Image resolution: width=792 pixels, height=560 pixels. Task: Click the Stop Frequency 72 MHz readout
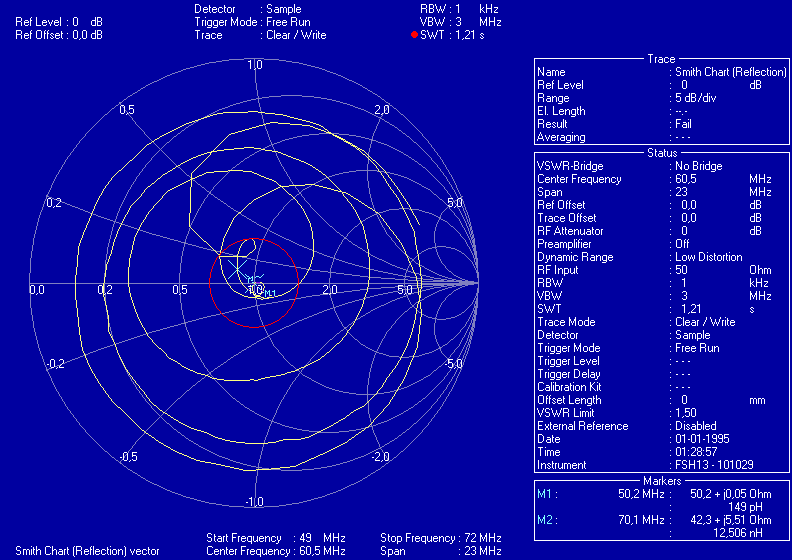[x=440, y=538]
